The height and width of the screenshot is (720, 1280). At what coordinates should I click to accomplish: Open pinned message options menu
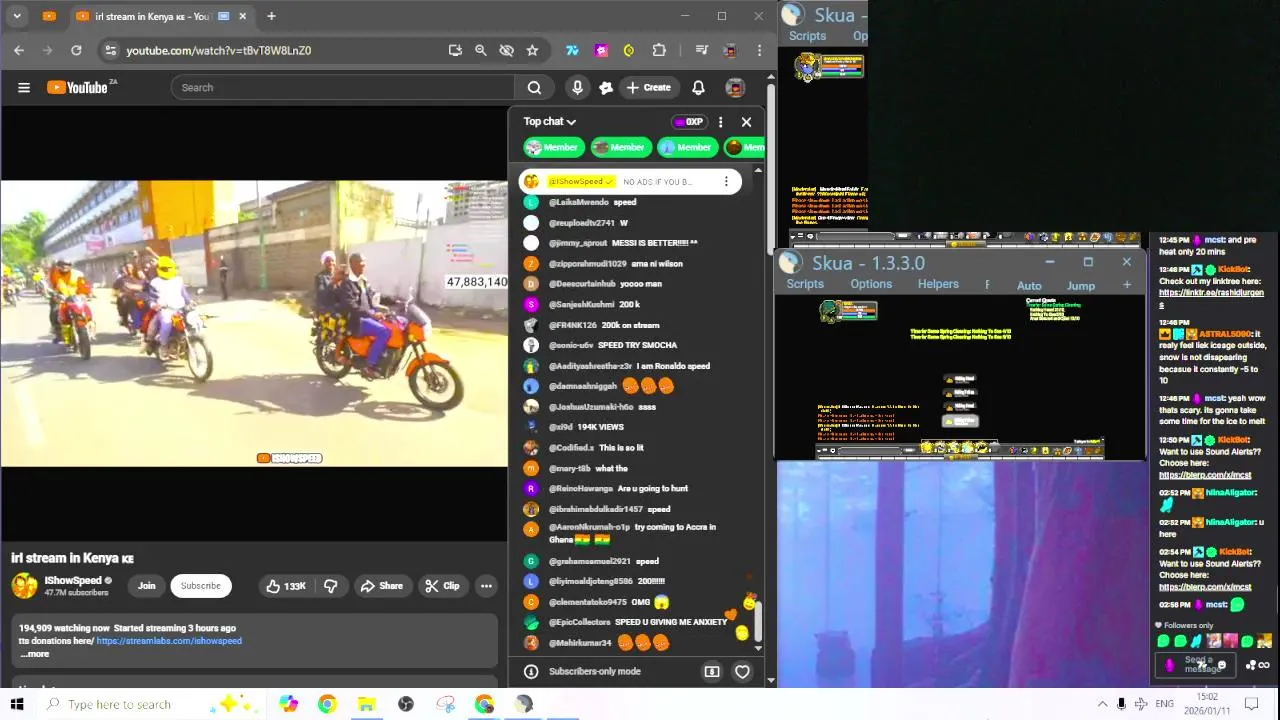click(x=726, y=182)
